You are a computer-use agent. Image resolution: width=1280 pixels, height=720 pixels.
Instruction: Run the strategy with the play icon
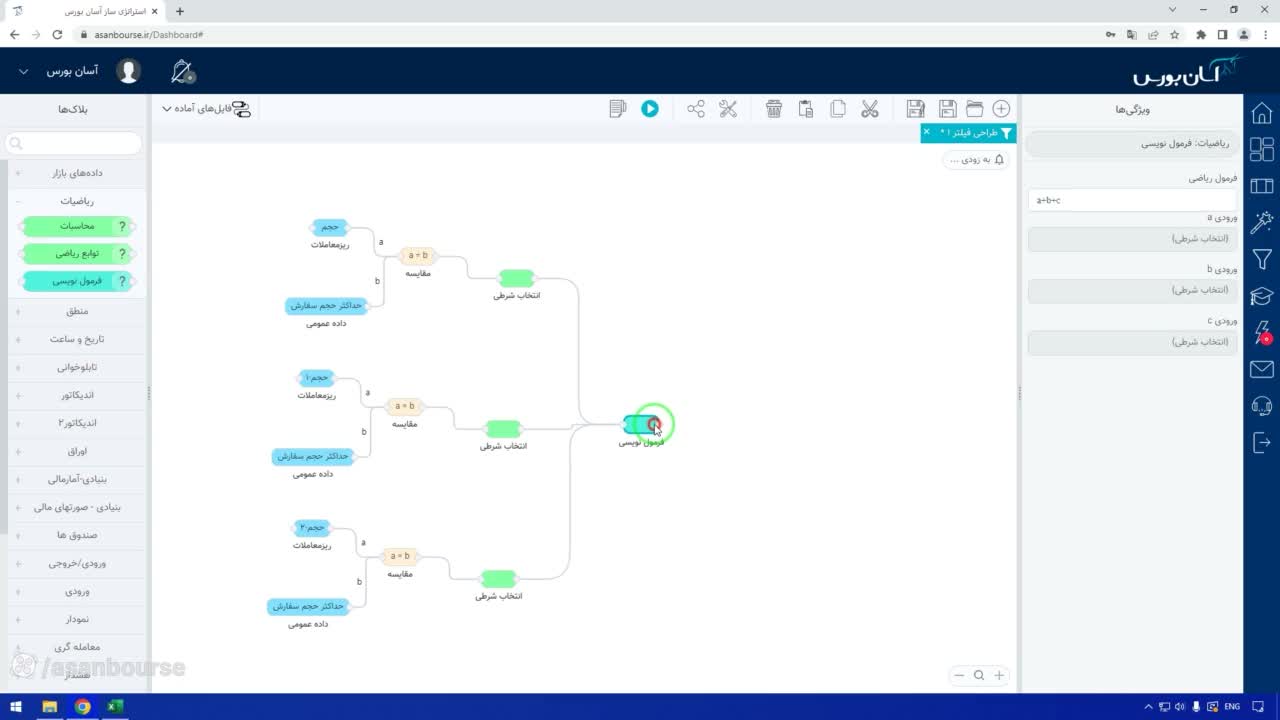click(x=650, y=109)
